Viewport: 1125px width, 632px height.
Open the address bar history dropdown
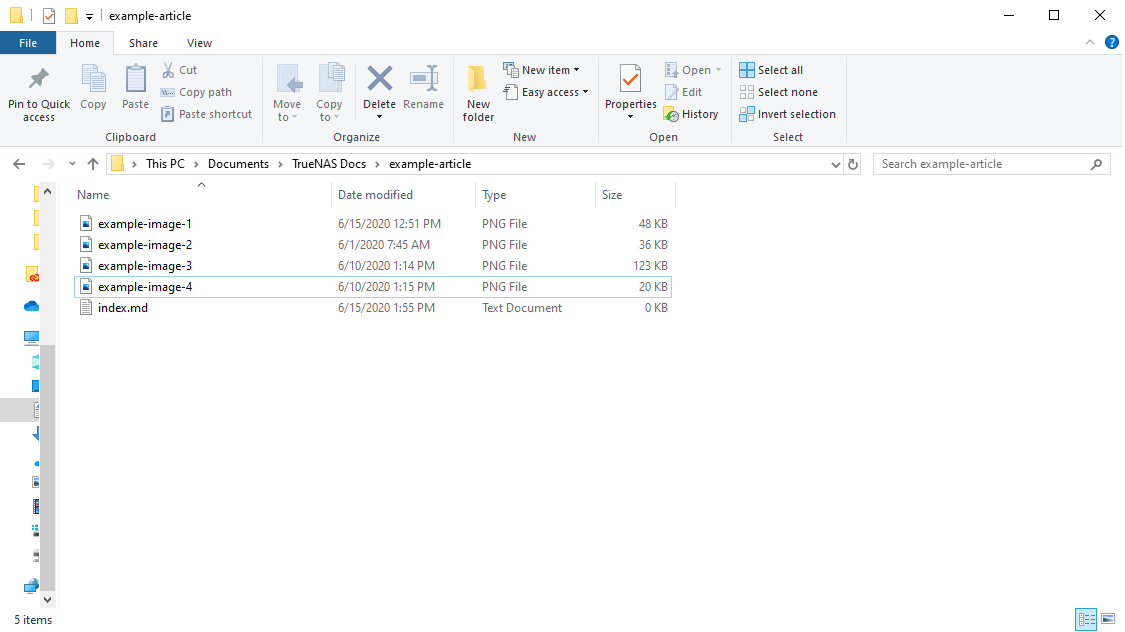click(x=836, y=164)
